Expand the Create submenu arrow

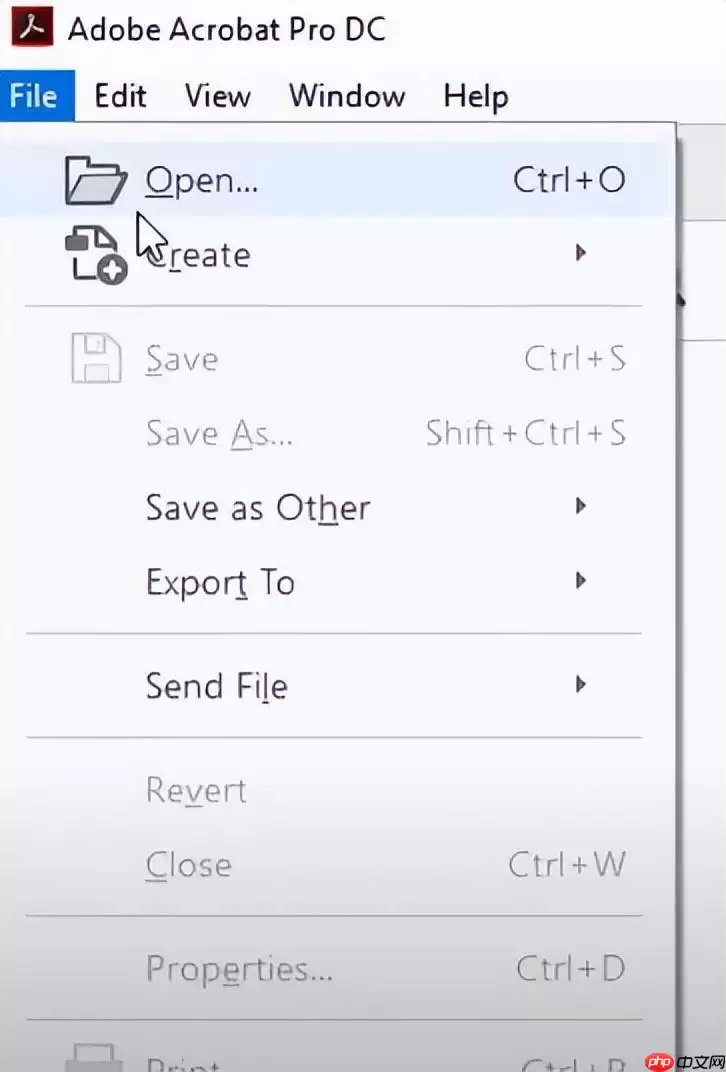click(580, 253)
